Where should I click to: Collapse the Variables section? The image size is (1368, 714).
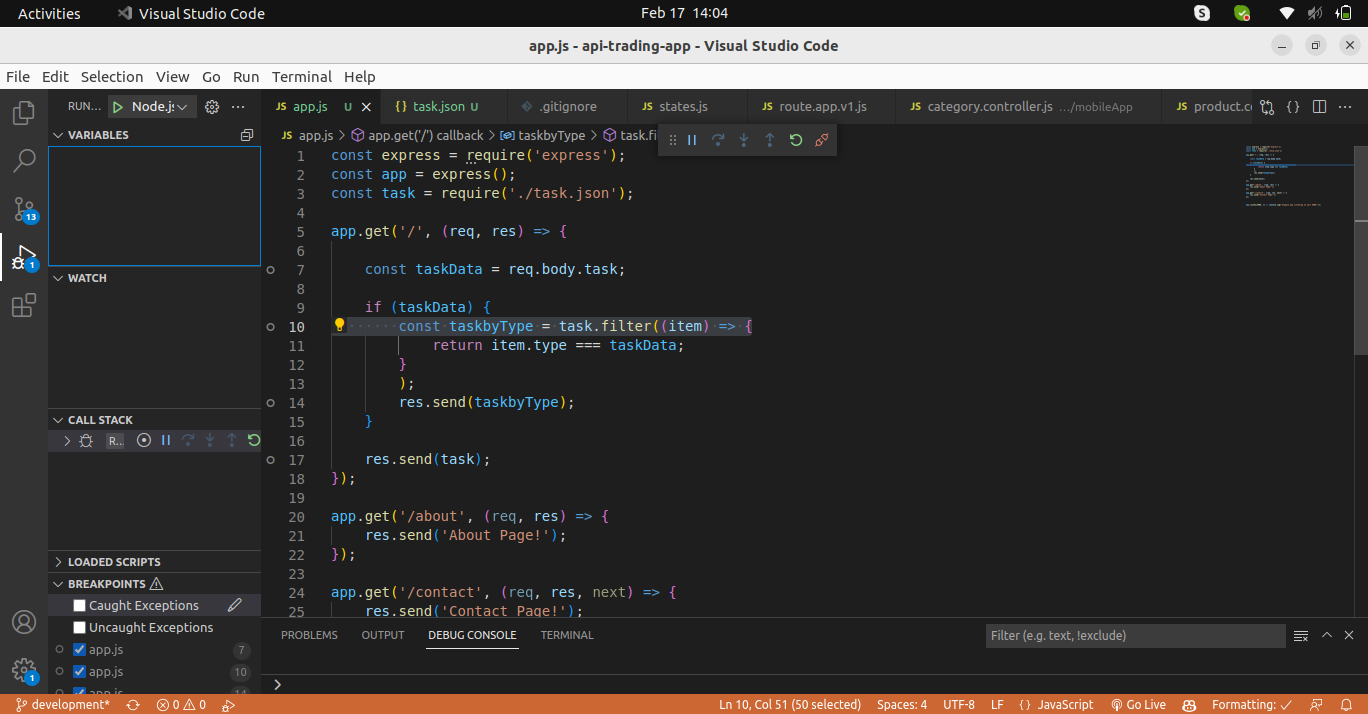[x=98, y=135]
